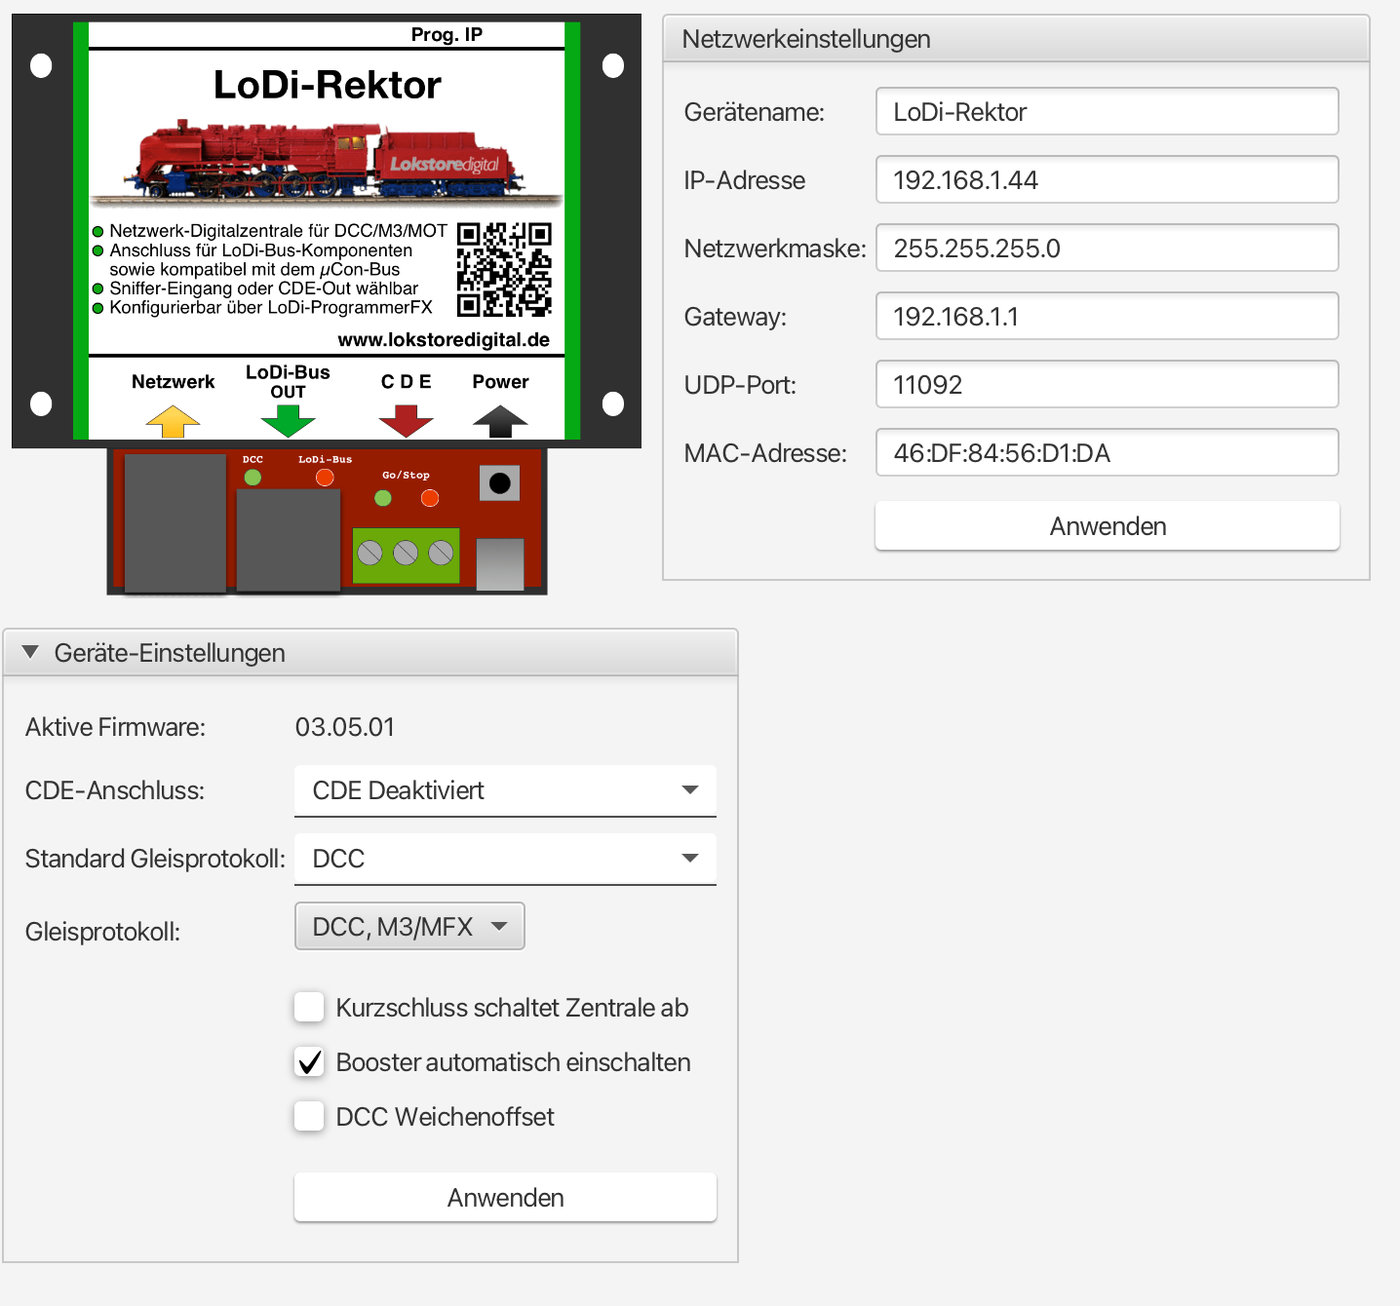Screen dimensions: 1400x1306
Task: Apply the network settings with Anwenden
Action: coord(1107,526)
